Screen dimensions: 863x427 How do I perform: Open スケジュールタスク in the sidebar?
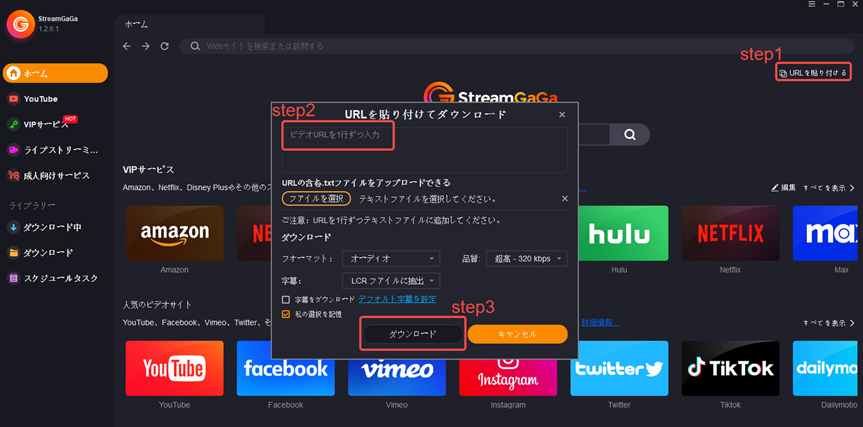click(x=55, y=278)
